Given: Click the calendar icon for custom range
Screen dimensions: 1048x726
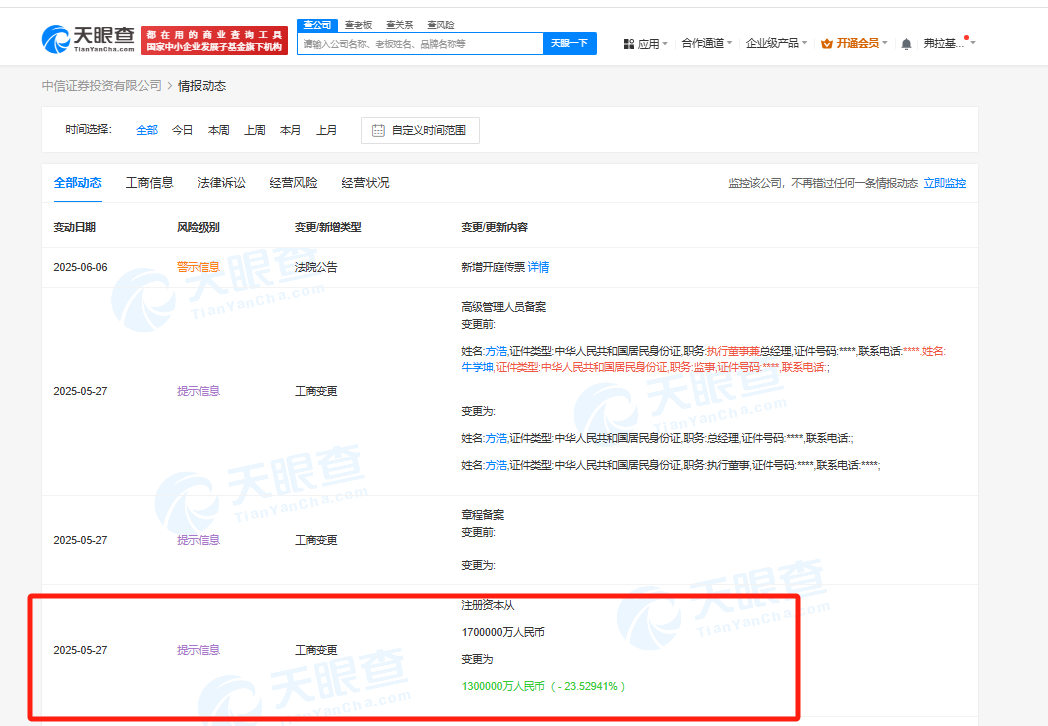Looking at the screenshot, I should point(379,130).
